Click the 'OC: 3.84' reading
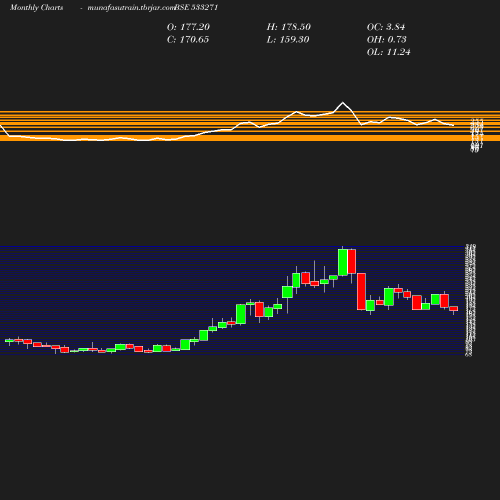500x500 pixels. (x=386, y=27)
